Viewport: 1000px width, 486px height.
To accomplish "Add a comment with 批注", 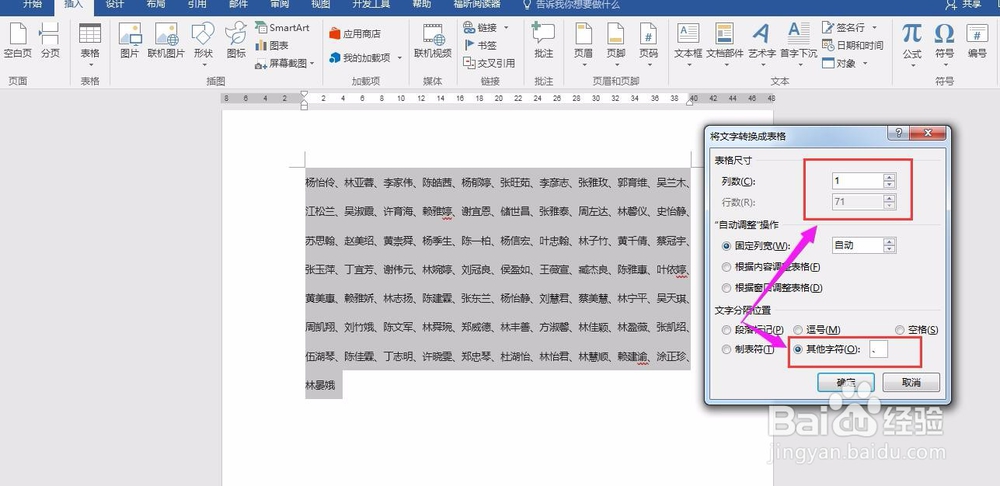I will 543,41.
